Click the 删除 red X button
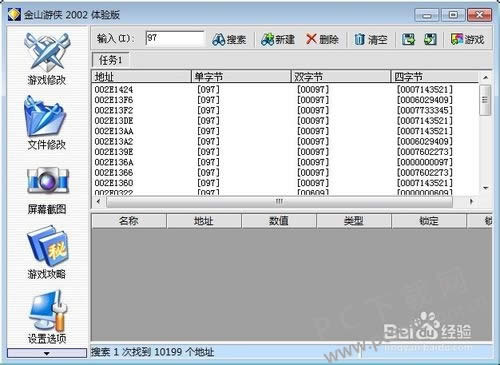 (x=322, y=40)
